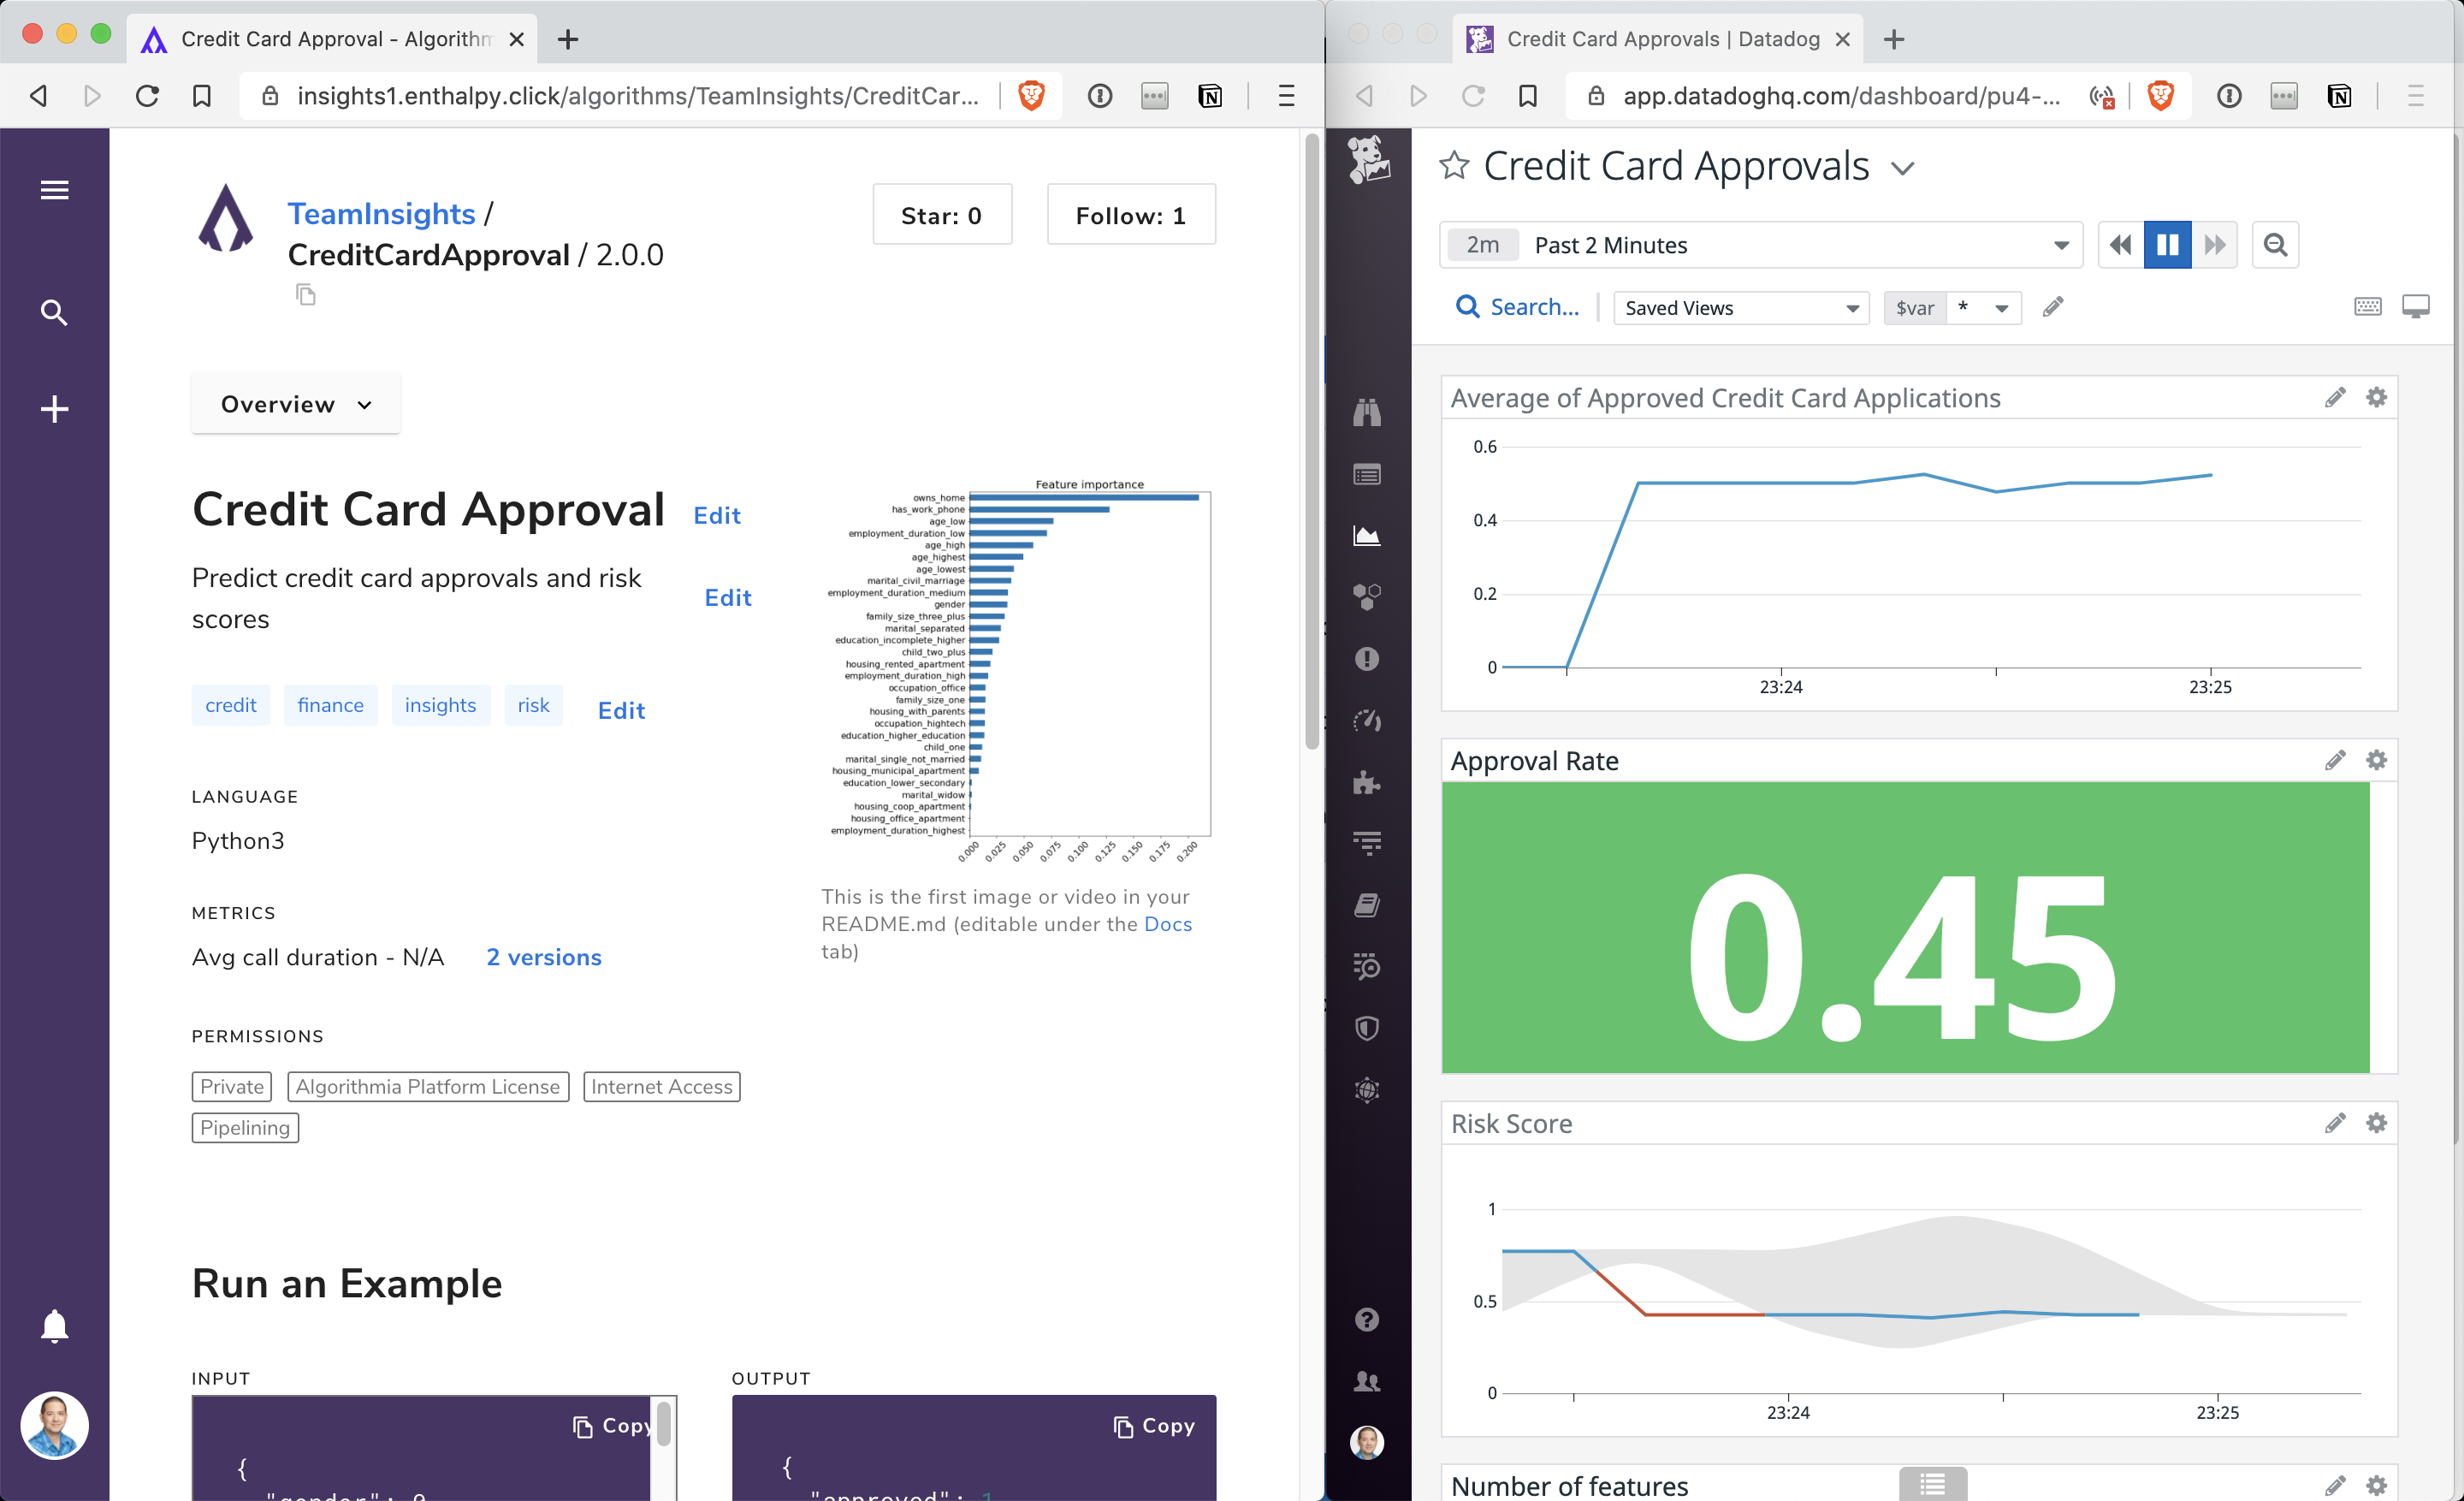Click the credit tag

click(x=231, y=705)
